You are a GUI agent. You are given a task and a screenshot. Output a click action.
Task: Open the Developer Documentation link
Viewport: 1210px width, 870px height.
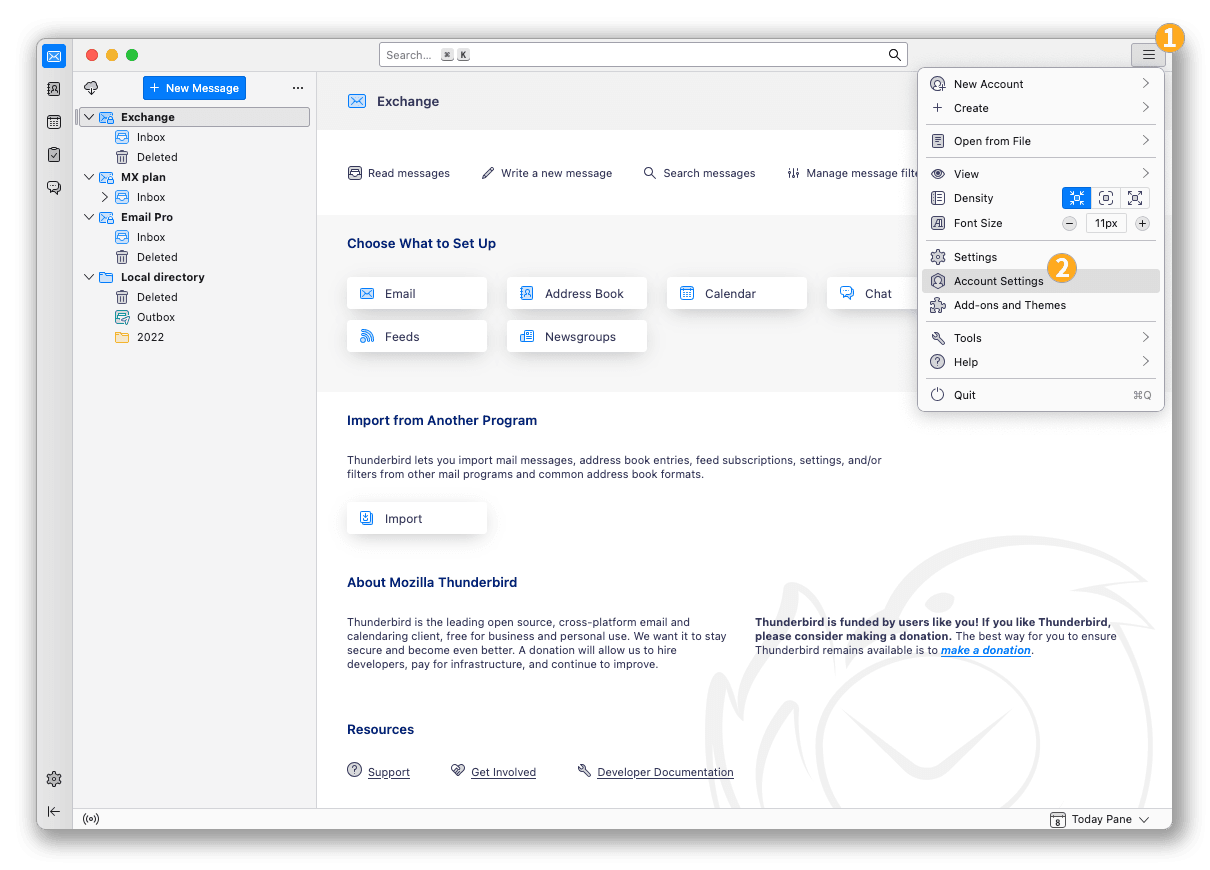coord(665,772)
